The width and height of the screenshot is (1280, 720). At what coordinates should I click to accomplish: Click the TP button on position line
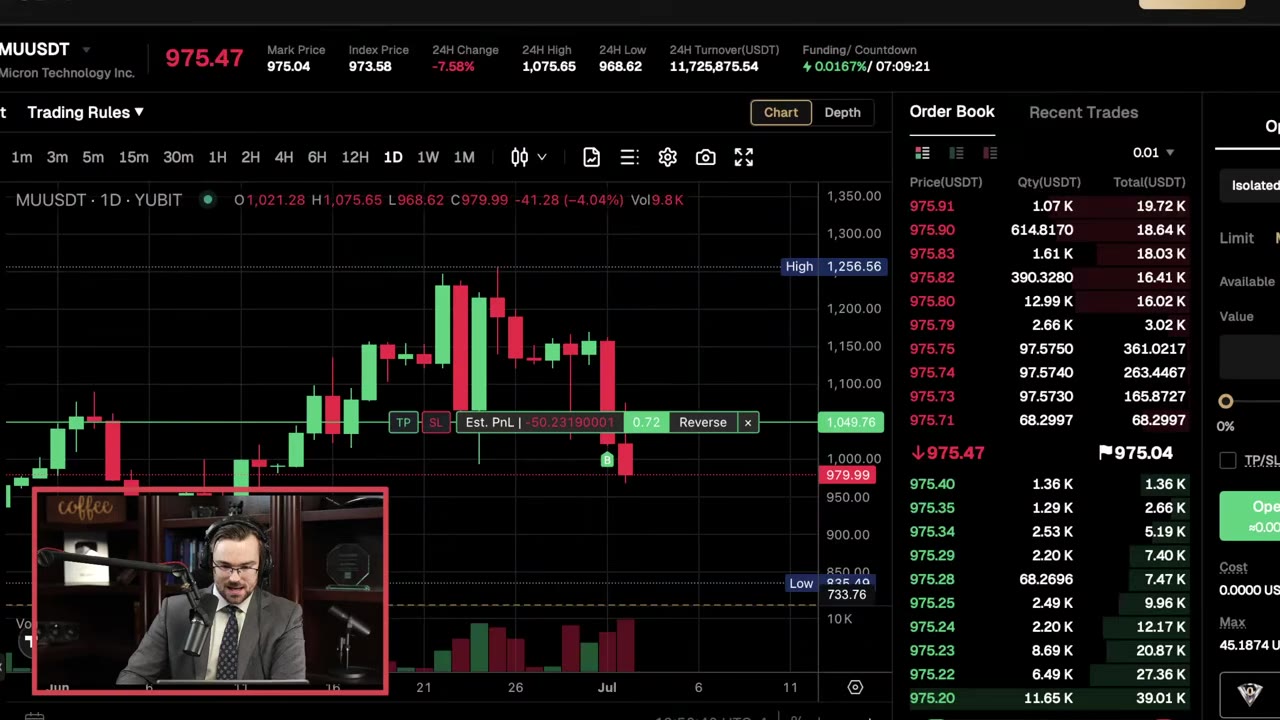click(403, 422)
